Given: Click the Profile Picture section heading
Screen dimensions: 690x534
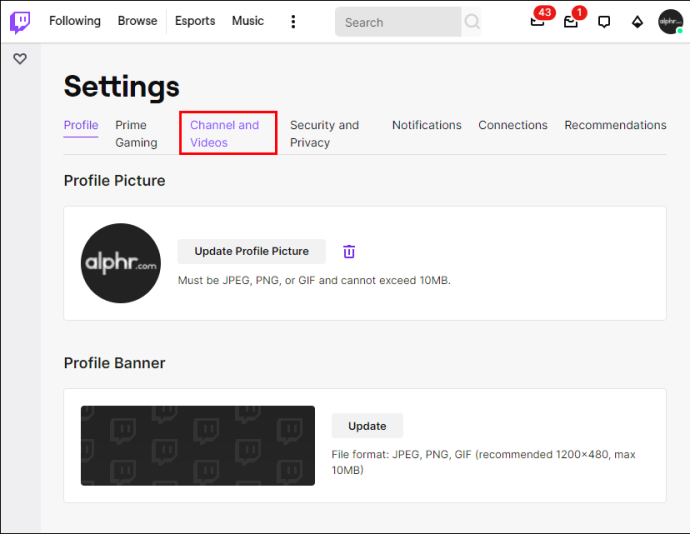Looking at the screenshot, I should 114,180.
